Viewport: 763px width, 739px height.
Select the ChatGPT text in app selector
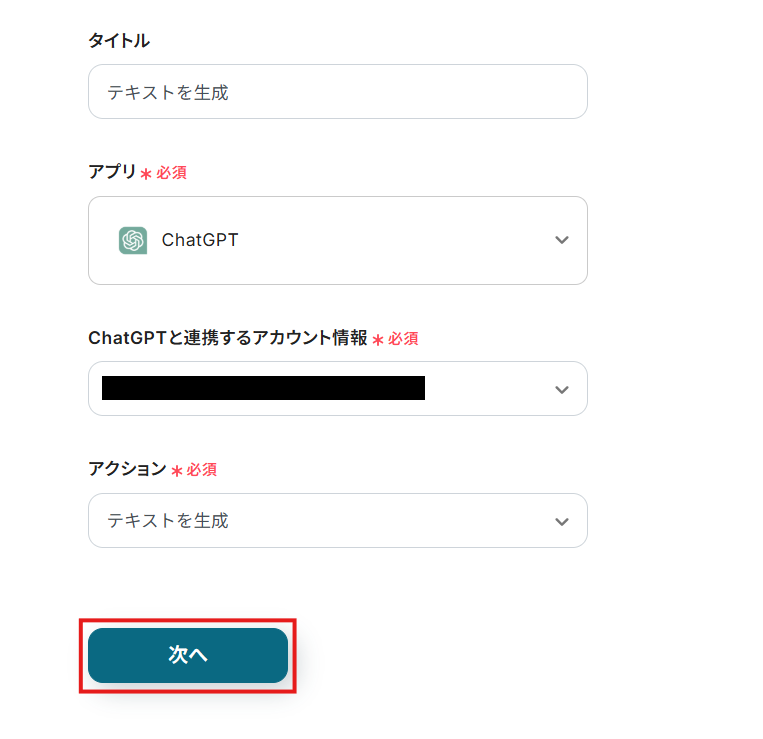[x=200, y=240]
